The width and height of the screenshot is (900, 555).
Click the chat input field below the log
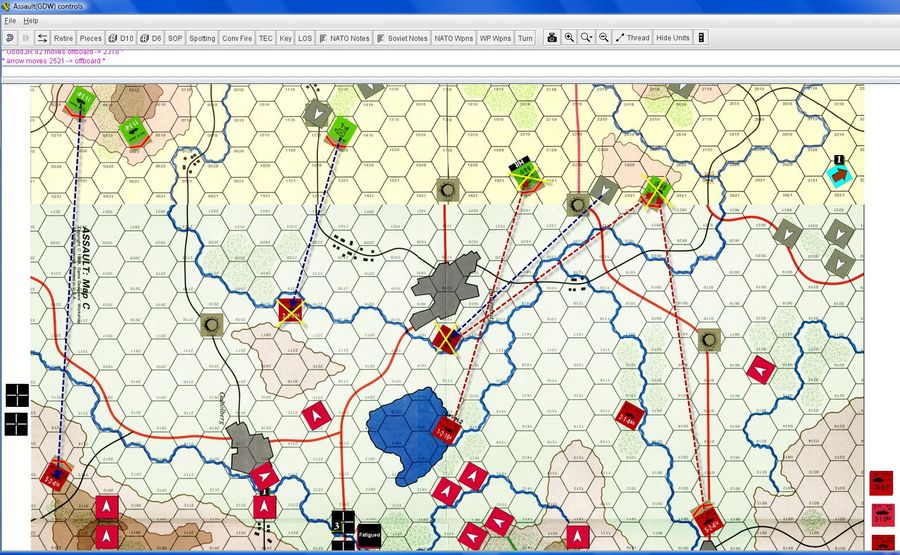[450, 73]
